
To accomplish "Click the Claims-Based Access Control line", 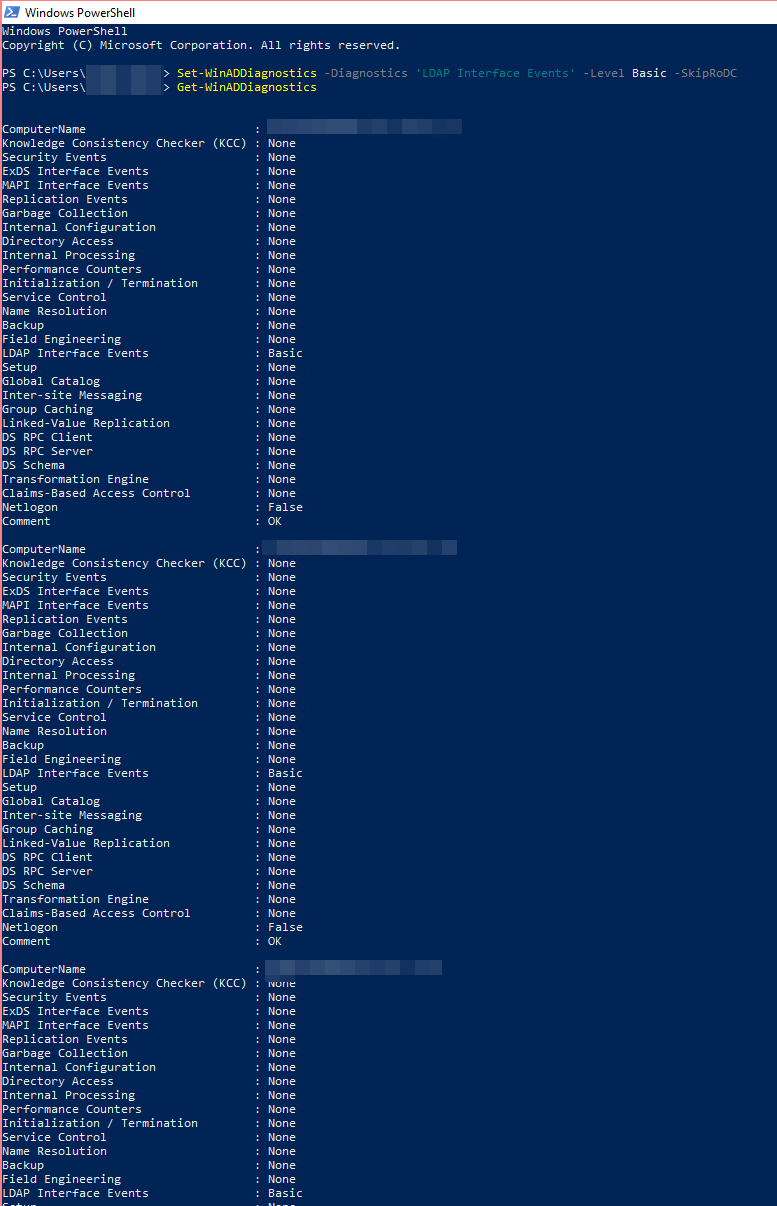I will tap(96, 493).
